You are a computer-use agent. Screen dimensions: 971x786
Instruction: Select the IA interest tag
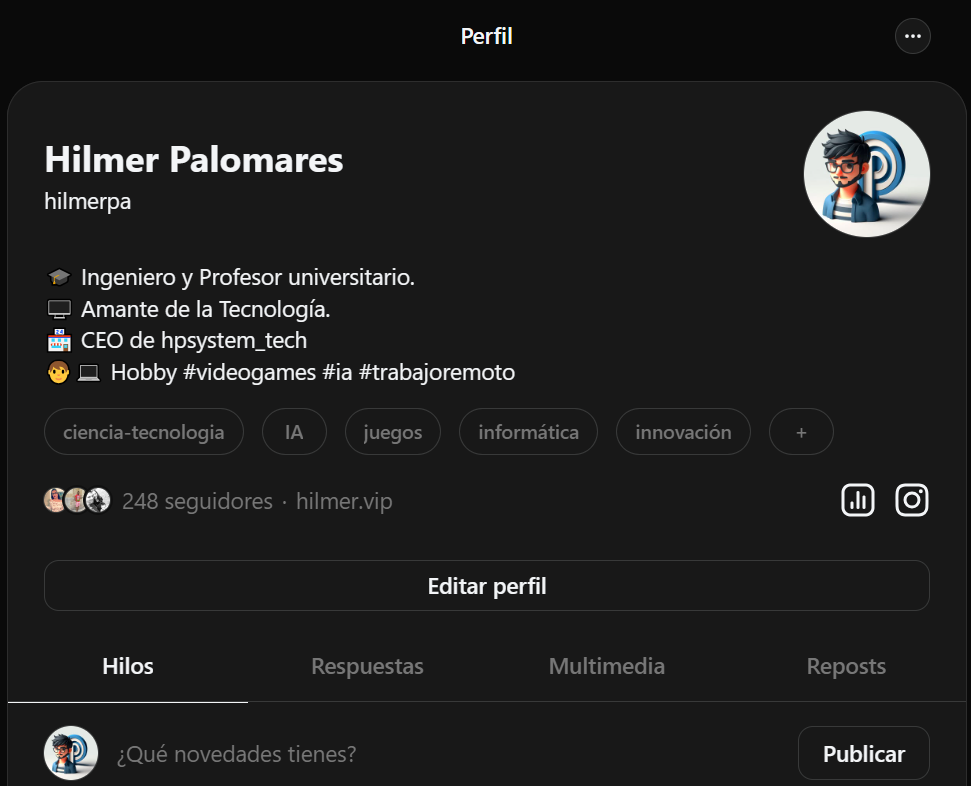pos(293,431)
